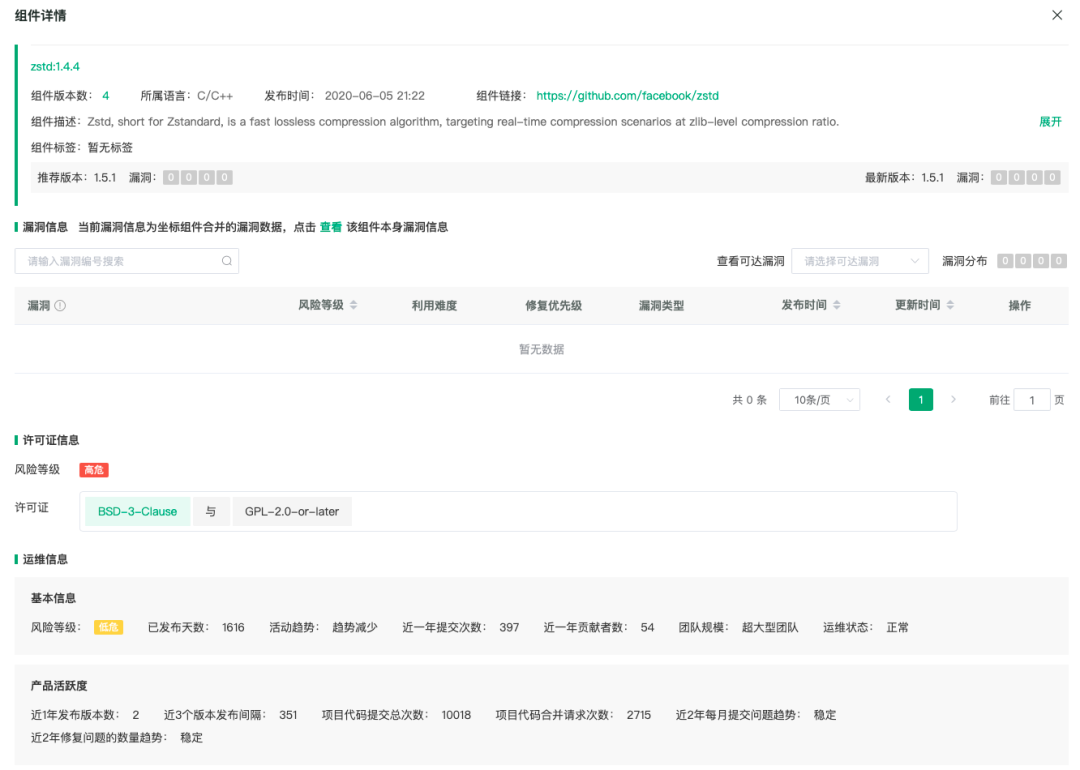The width and height of the screenshot is (1080, 770).
Task: Click the 低危 operations risk badge
Action: point(108,627)
